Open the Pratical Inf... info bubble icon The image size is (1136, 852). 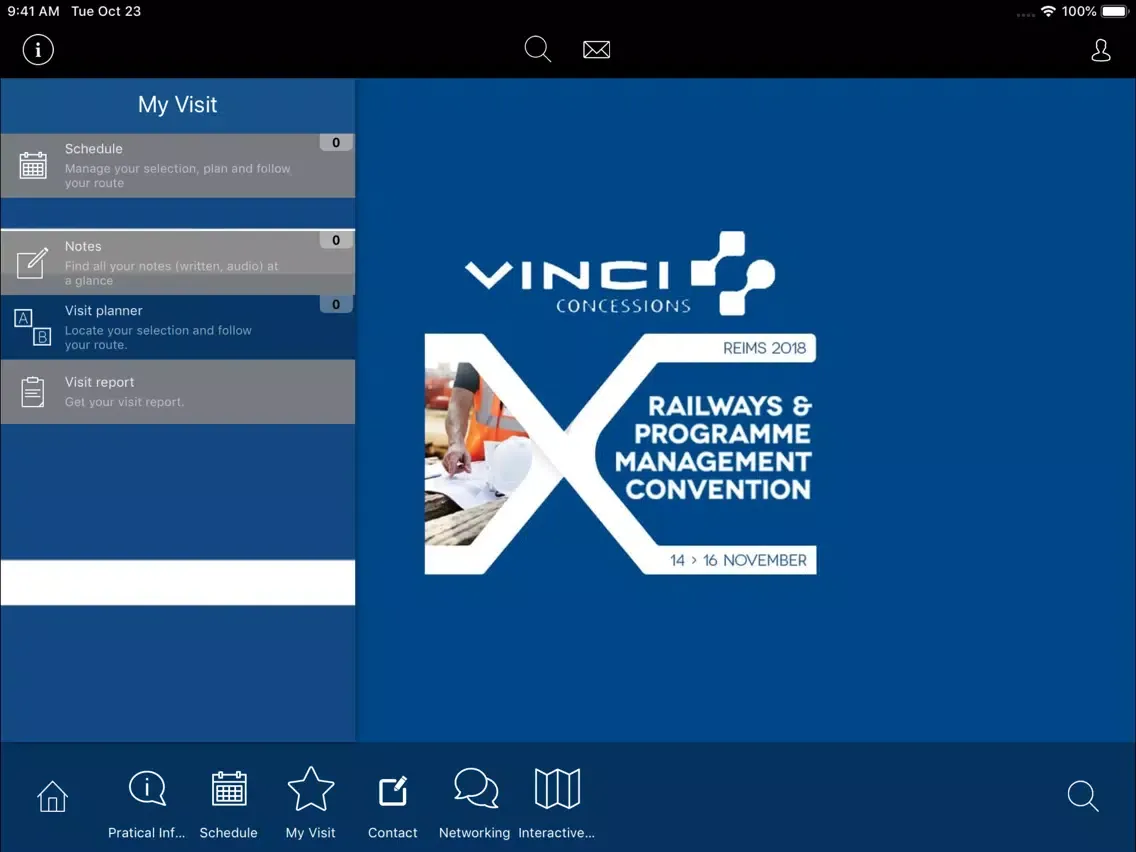[x=147, y=788]
